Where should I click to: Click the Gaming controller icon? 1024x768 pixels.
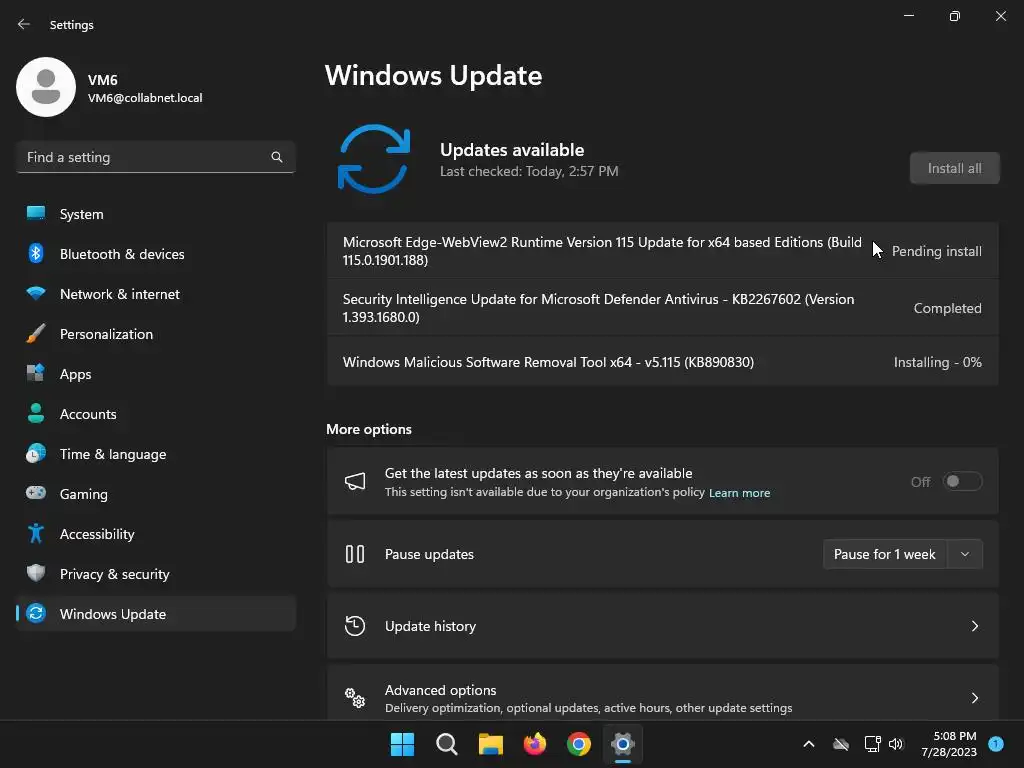[36, 493]
